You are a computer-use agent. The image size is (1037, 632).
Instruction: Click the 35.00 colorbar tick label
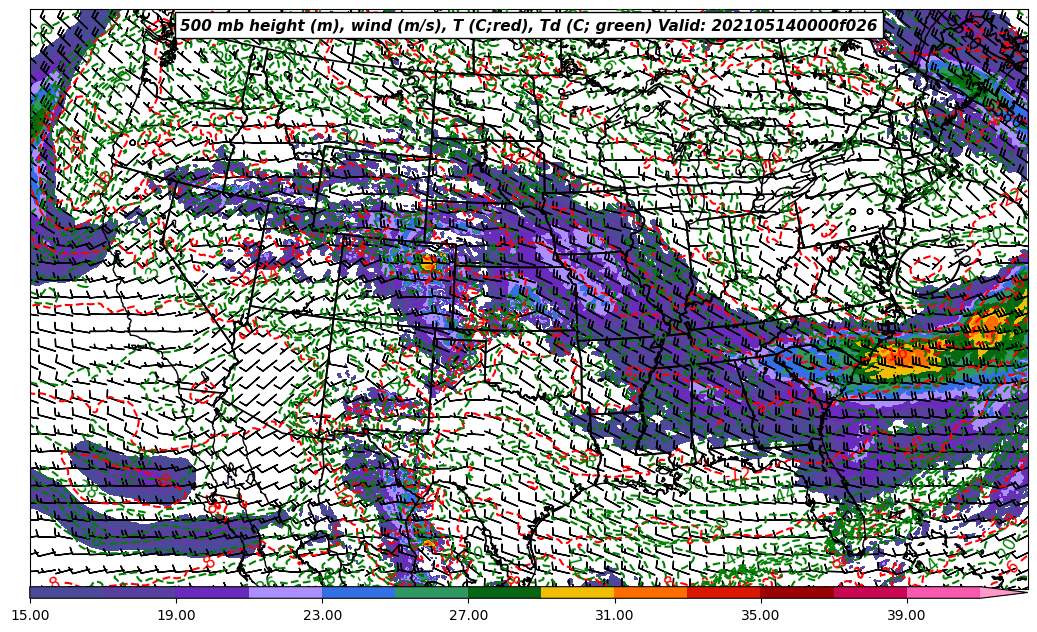[x=761, y=615]
